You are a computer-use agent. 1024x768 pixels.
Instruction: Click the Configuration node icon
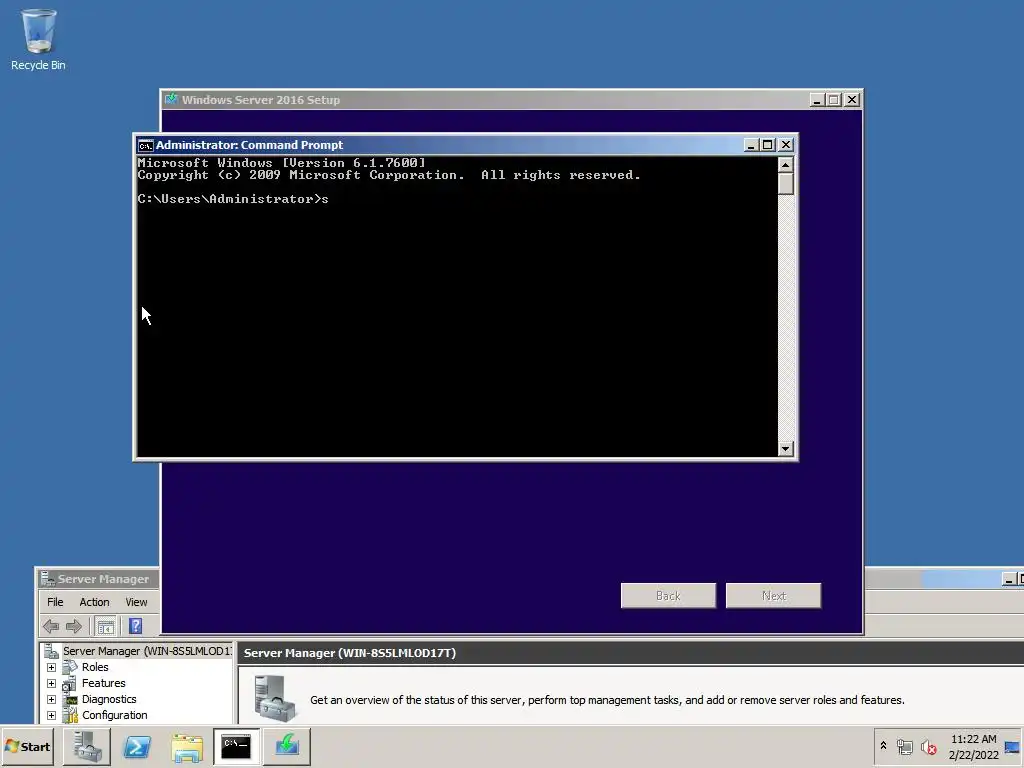(x=71, y=715)
